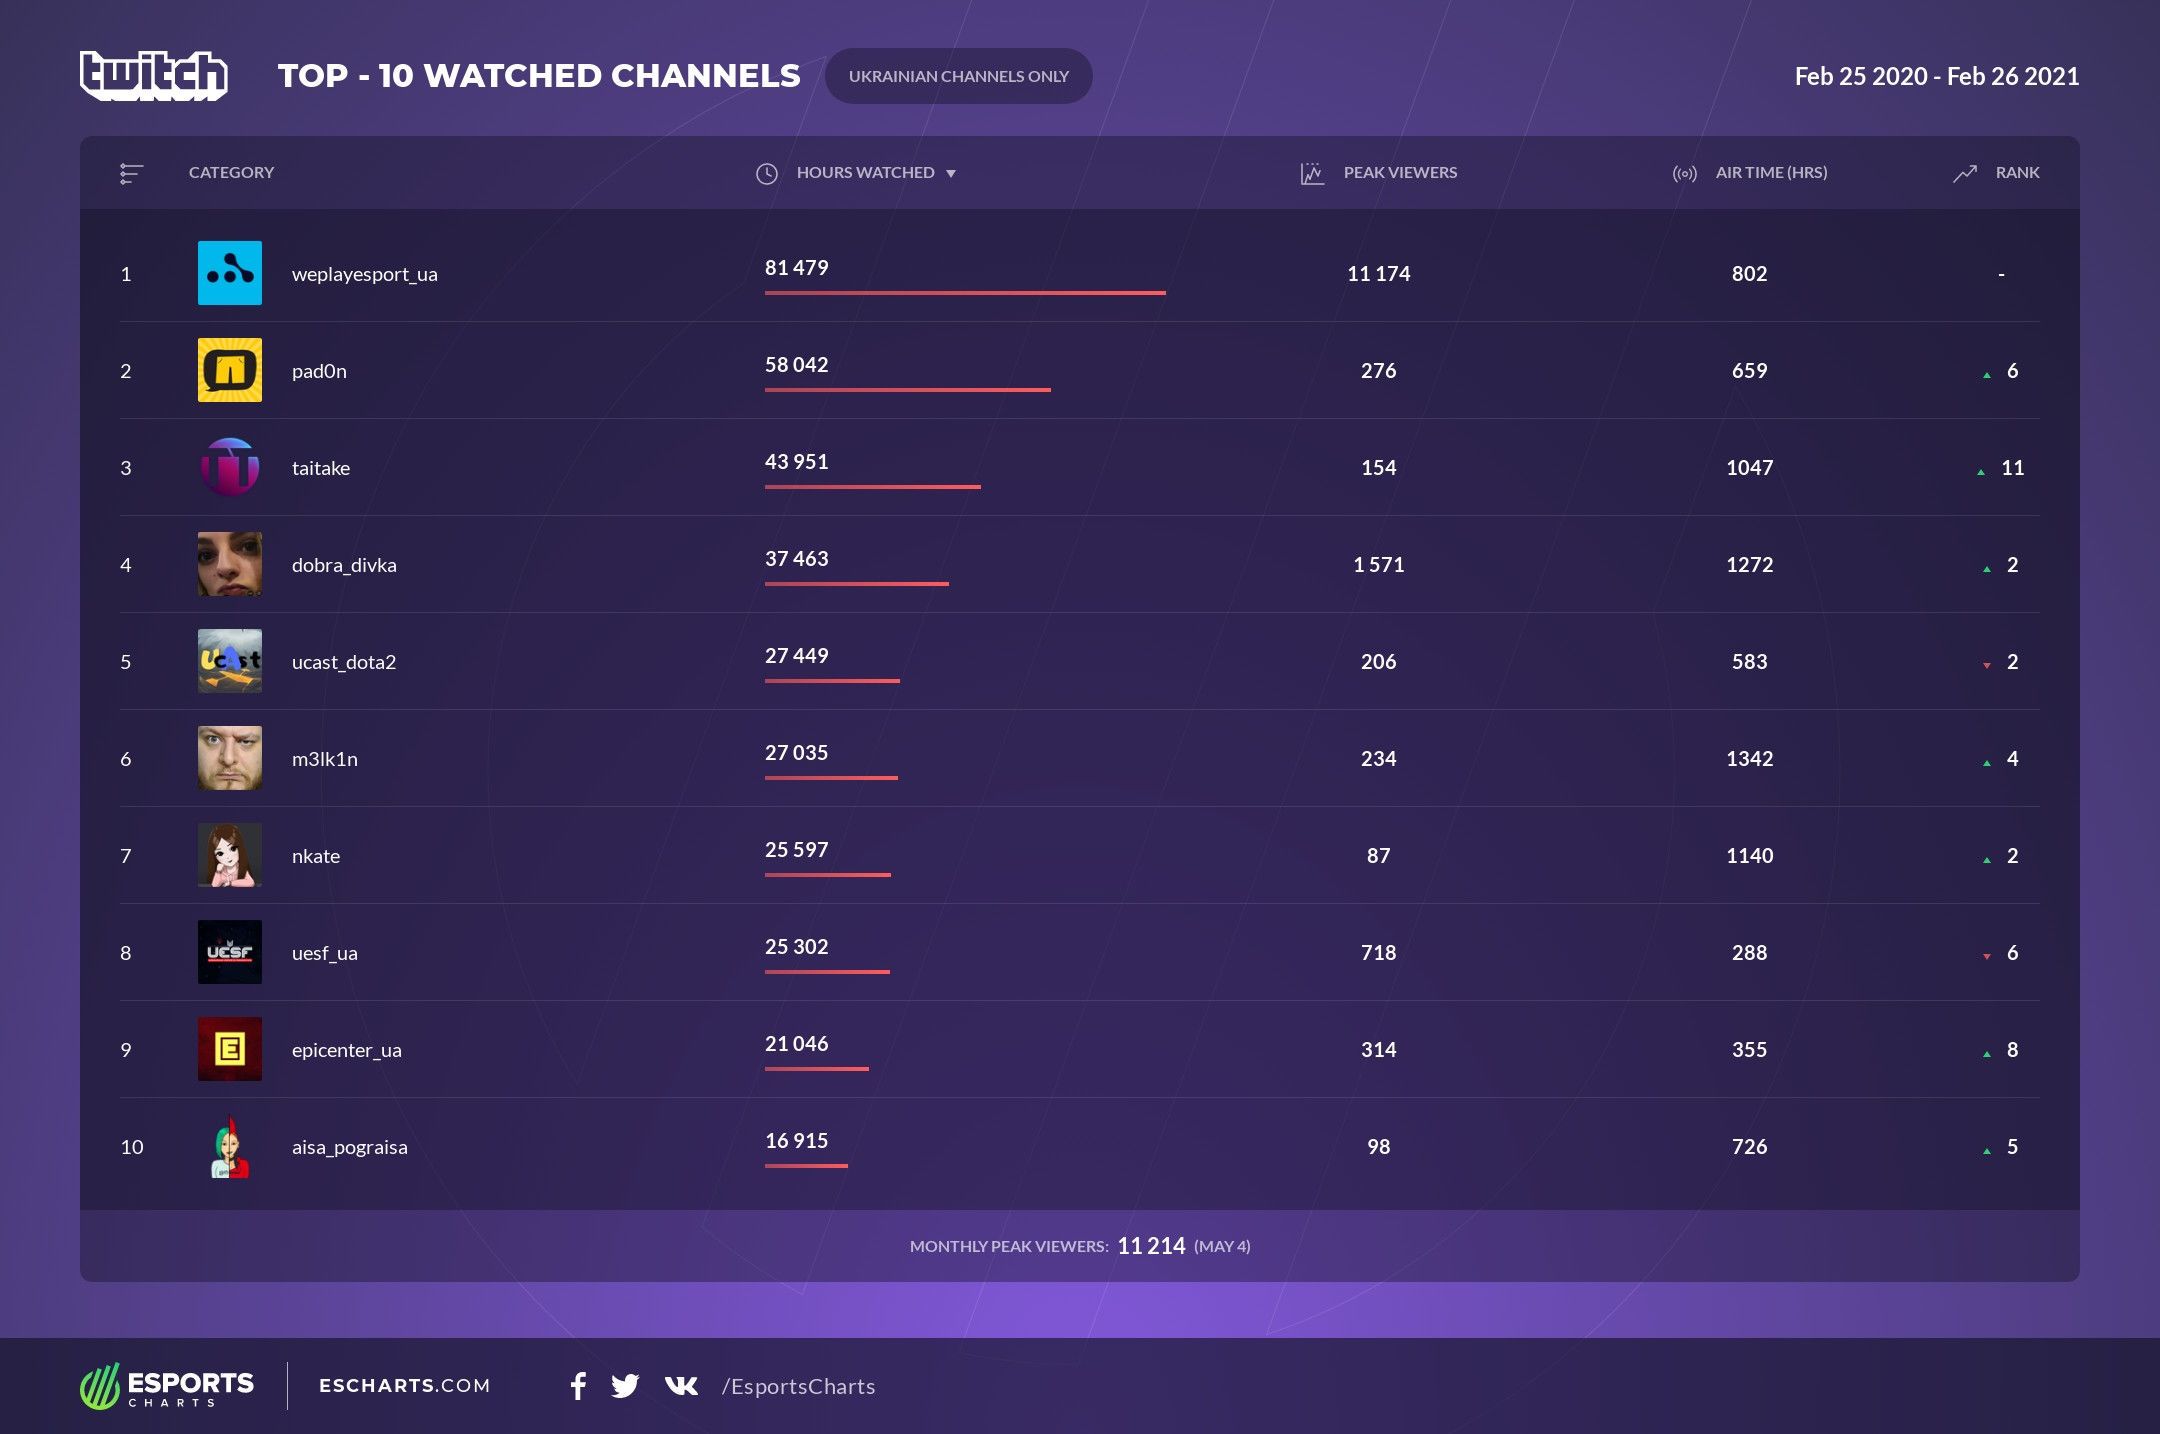Click the Category column header
This screenshot has width=2160, height=1434.
(x=231, y=173)
